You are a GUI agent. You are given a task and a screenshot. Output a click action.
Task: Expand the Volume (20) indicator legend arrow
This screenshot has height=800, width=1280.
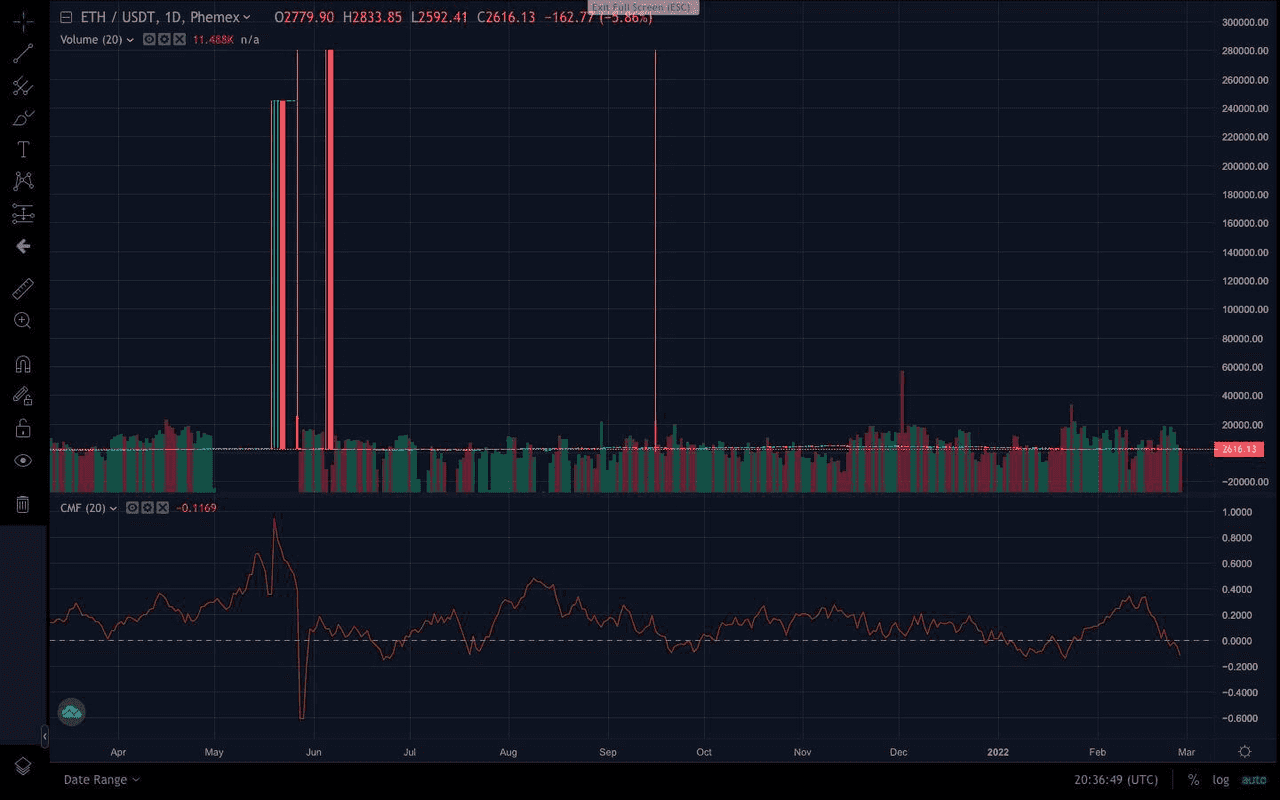[x=130, y=40]
